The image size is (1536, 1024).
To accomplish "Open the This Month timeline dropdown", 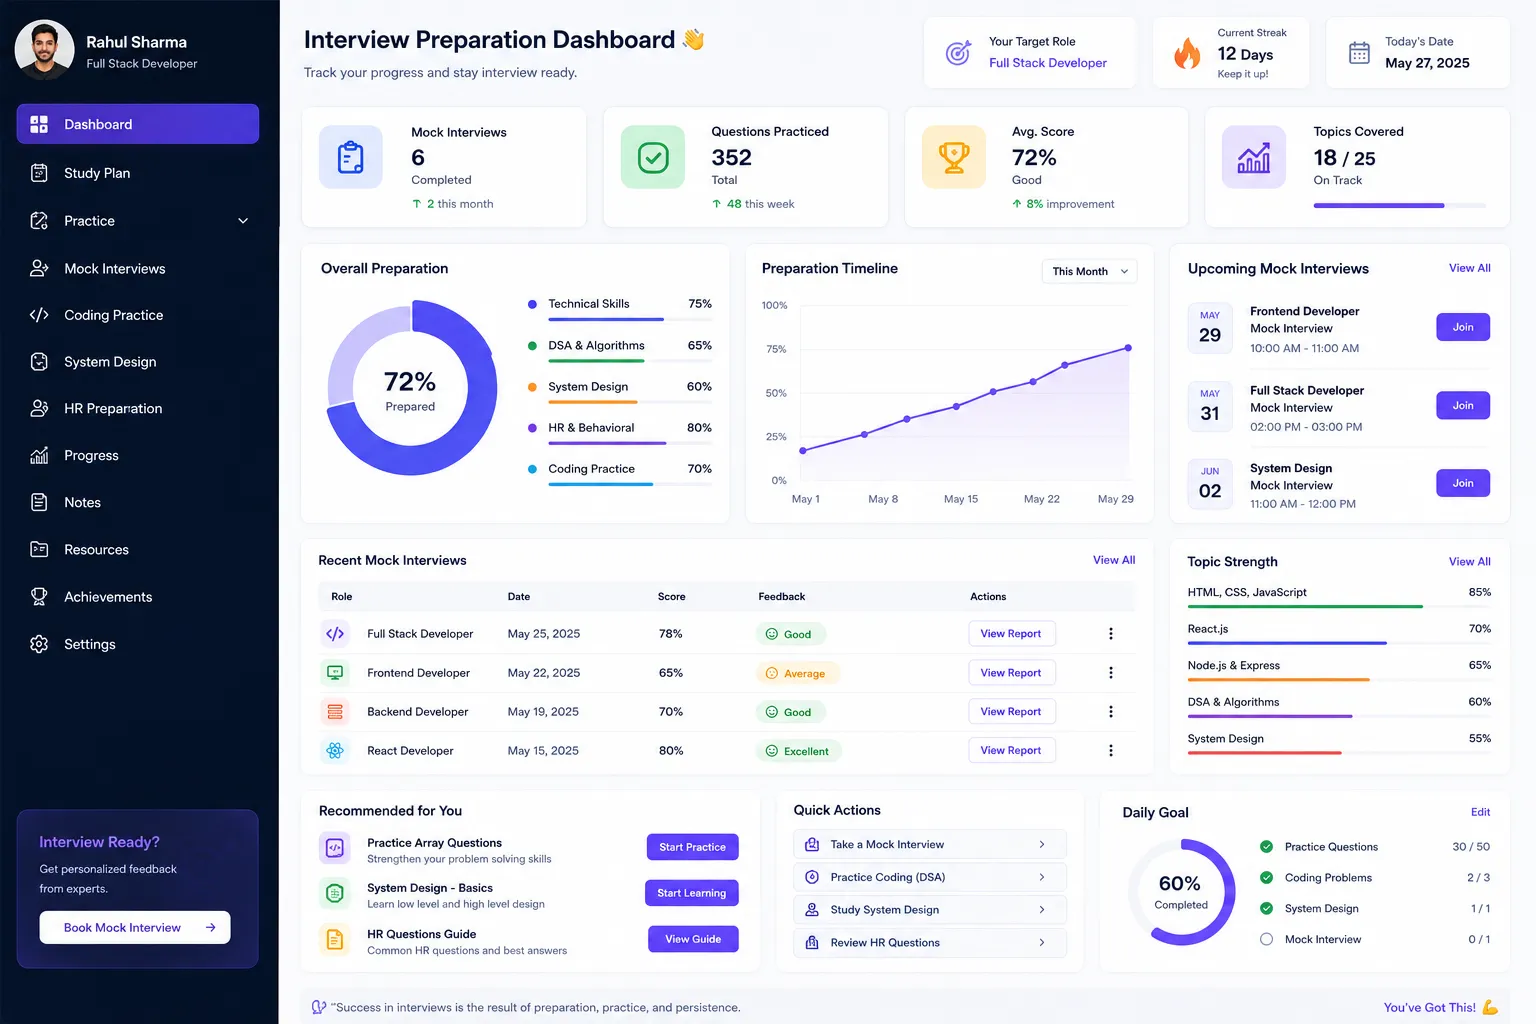I will point(1089,271).
